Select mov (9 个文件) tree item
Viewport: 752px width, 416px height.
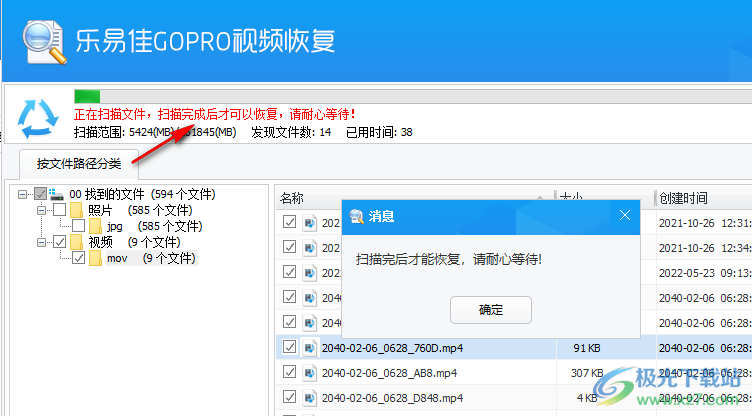(x=151, y=258)
